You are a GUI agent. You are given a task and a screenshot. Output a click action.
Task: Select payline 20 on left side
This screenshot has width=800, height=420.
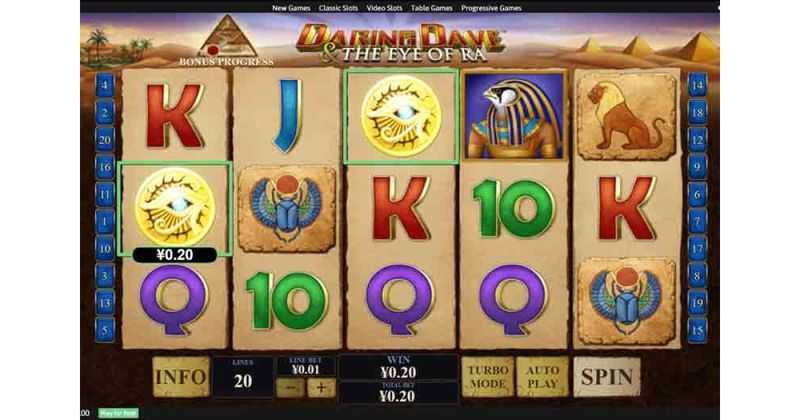coord(105,139)
